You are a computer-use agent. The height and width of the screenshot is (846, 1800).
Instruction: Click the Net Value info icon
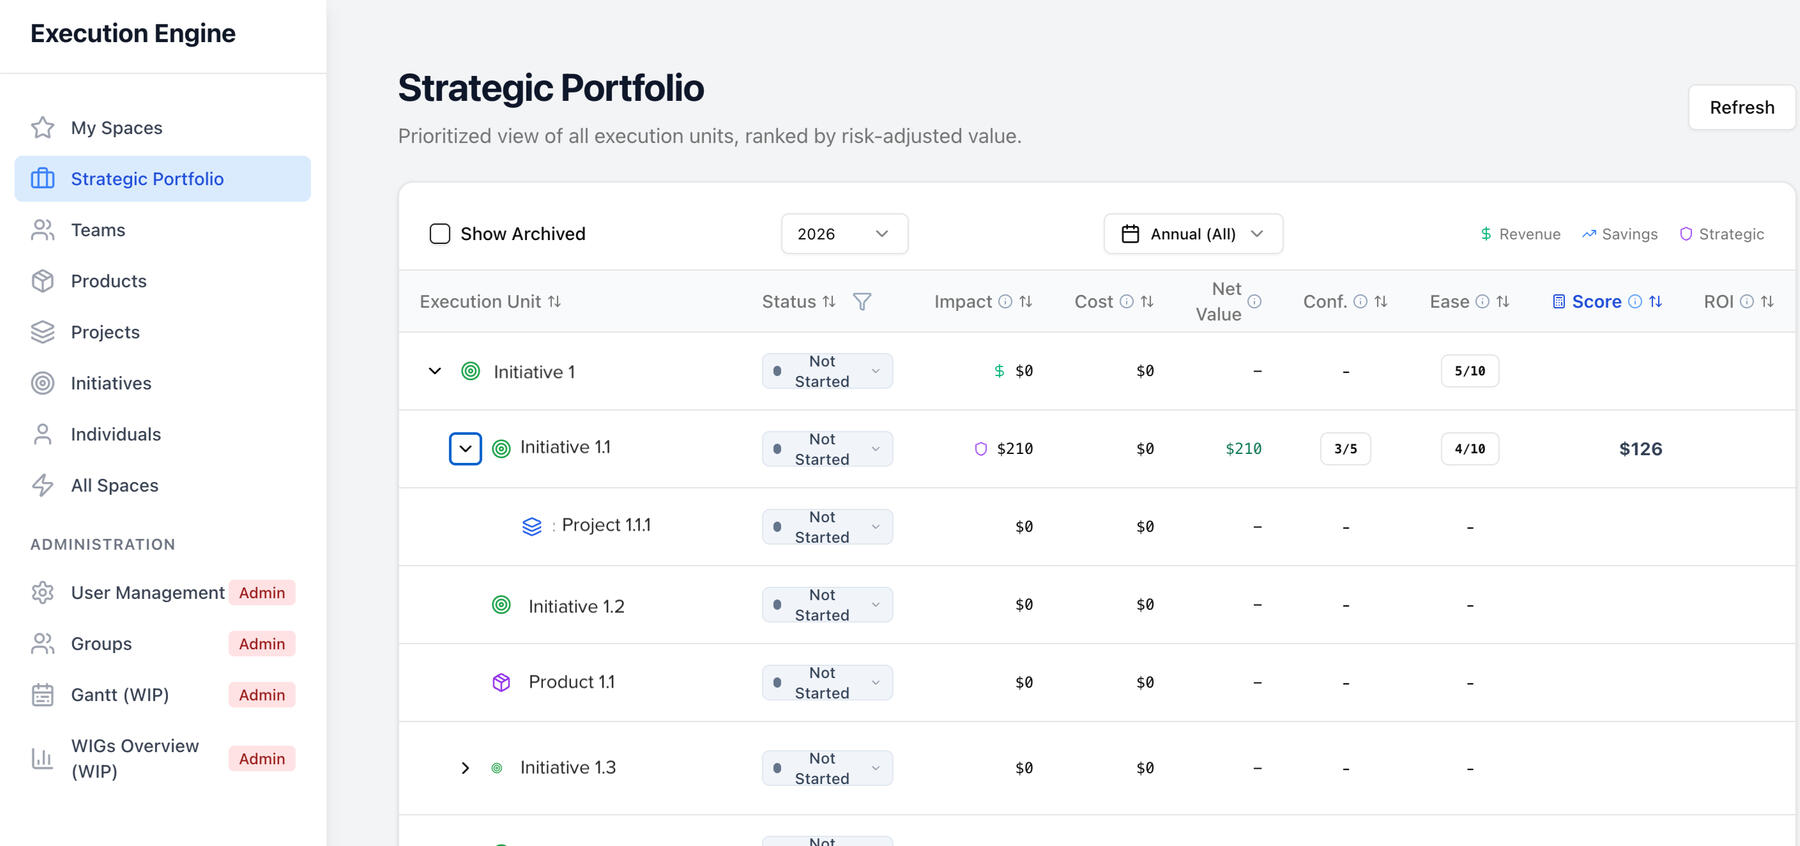pos(1254,301)
